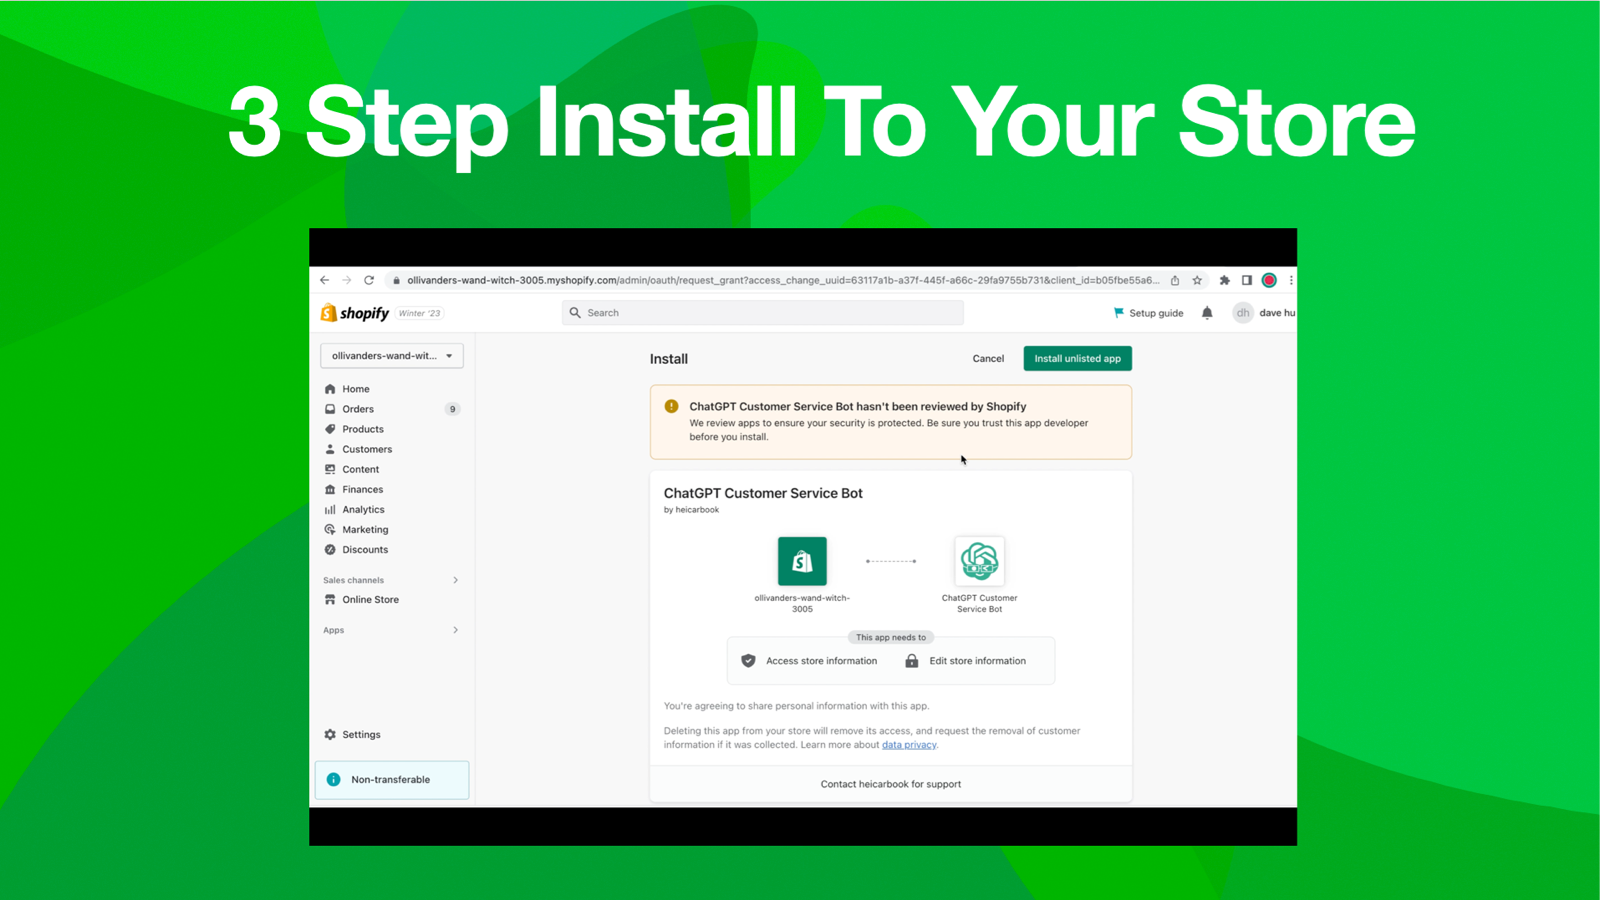Screen dimensions: 1600x900
Task: Expand the Sales channels section chevron
Action: point(456,580)
